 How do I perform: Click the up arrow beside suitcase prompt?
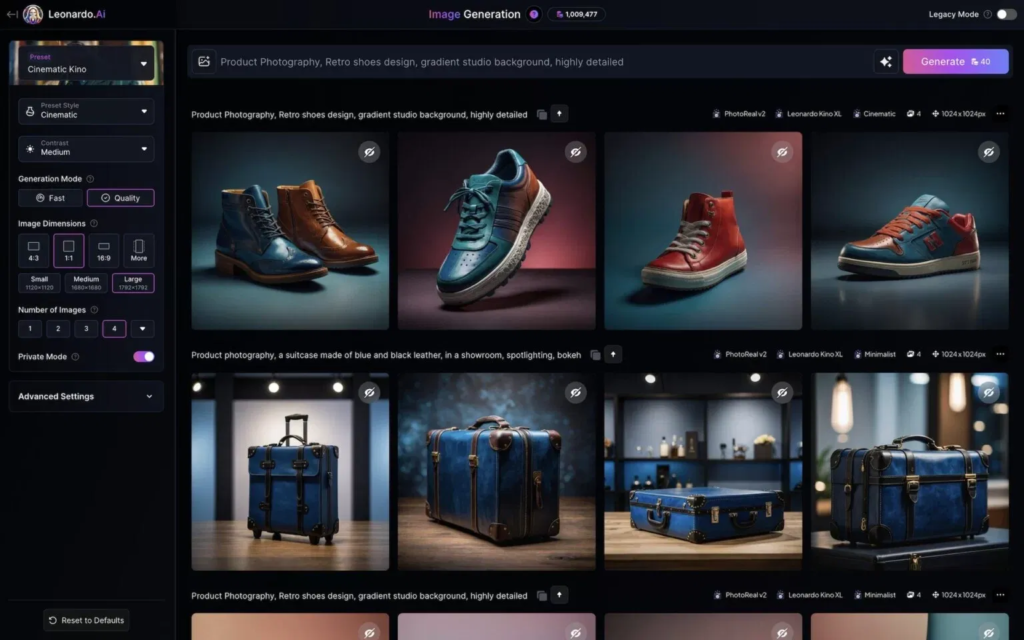(613, 354)
